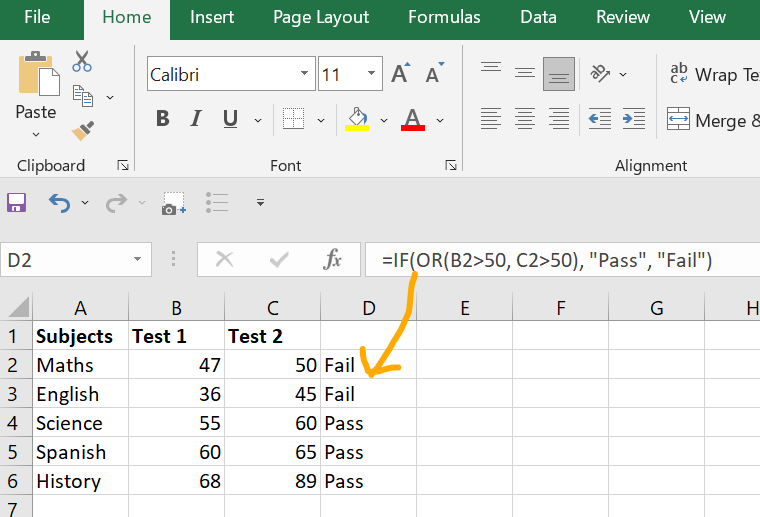Customize Quick Access Toolbar dropdown
Image resolution: width=760 pixels, height=517 pixels.
click(x=260, y=203)
